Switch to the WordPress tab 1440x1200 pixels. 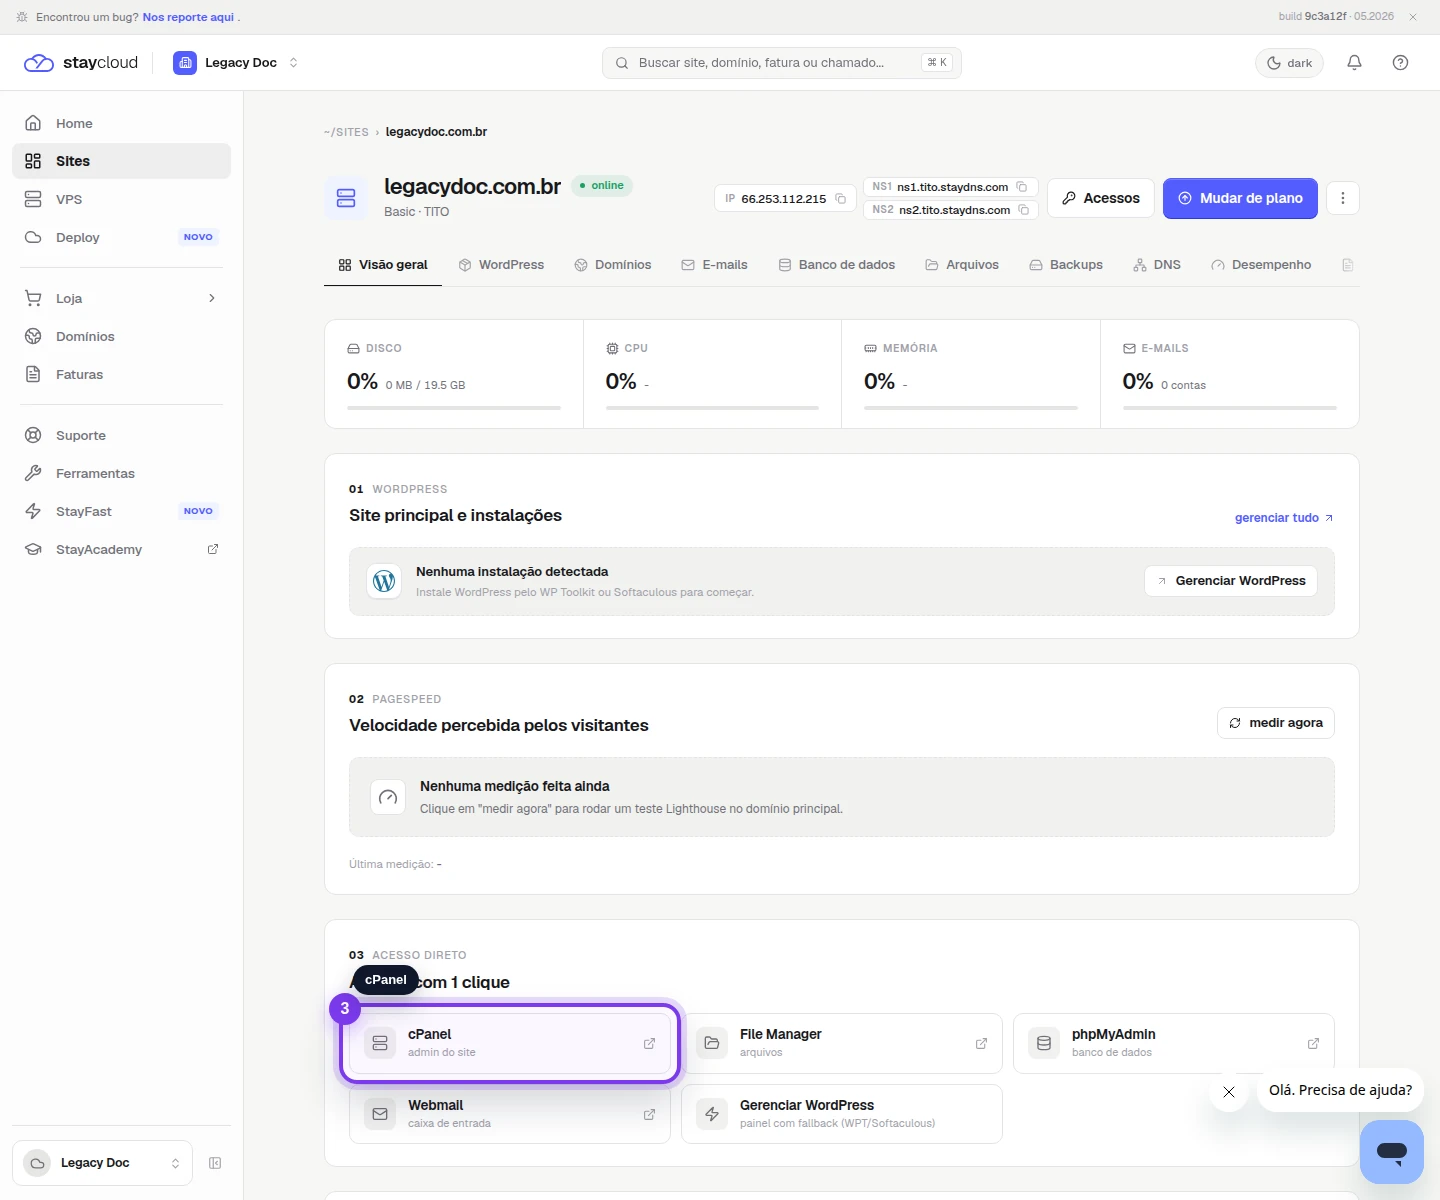click(501, 265)
